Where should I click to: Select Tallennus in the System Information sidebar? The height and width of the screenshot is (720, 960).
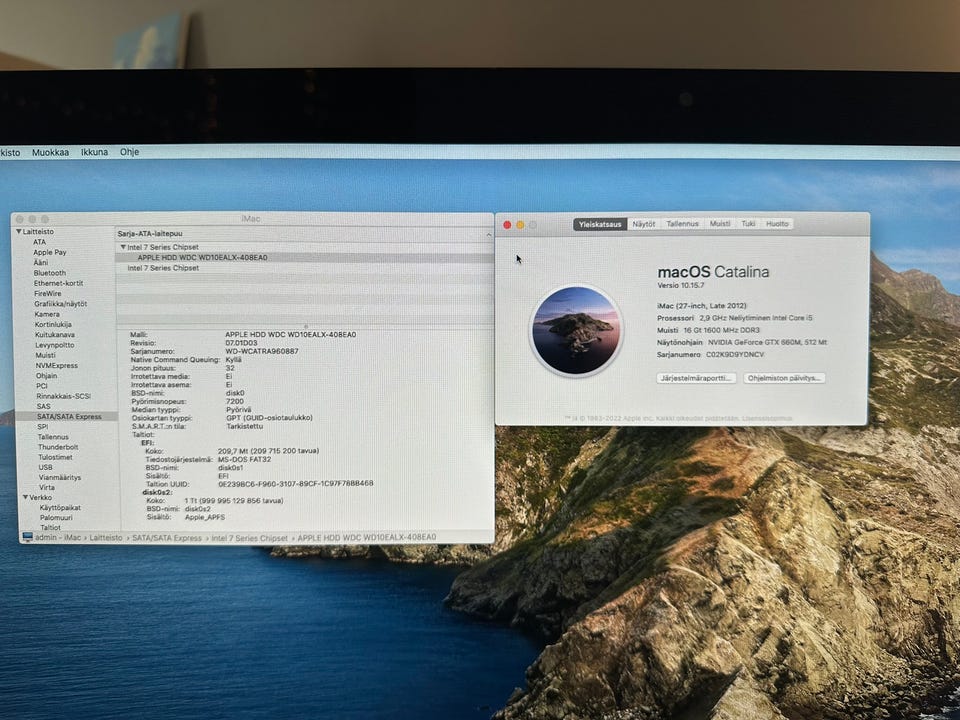53,437
